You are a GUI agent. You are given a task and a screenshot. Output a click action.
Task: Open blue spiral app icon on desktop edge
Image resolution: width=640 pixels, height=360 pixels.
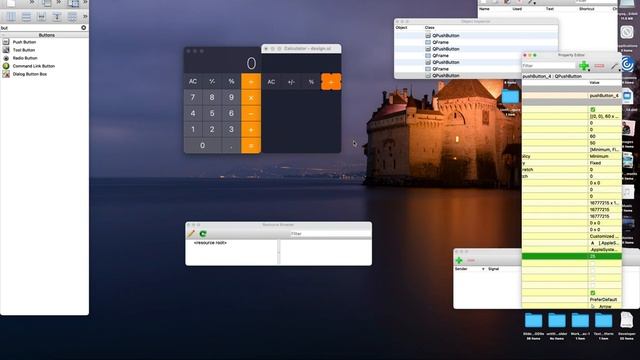pos(628,64)
